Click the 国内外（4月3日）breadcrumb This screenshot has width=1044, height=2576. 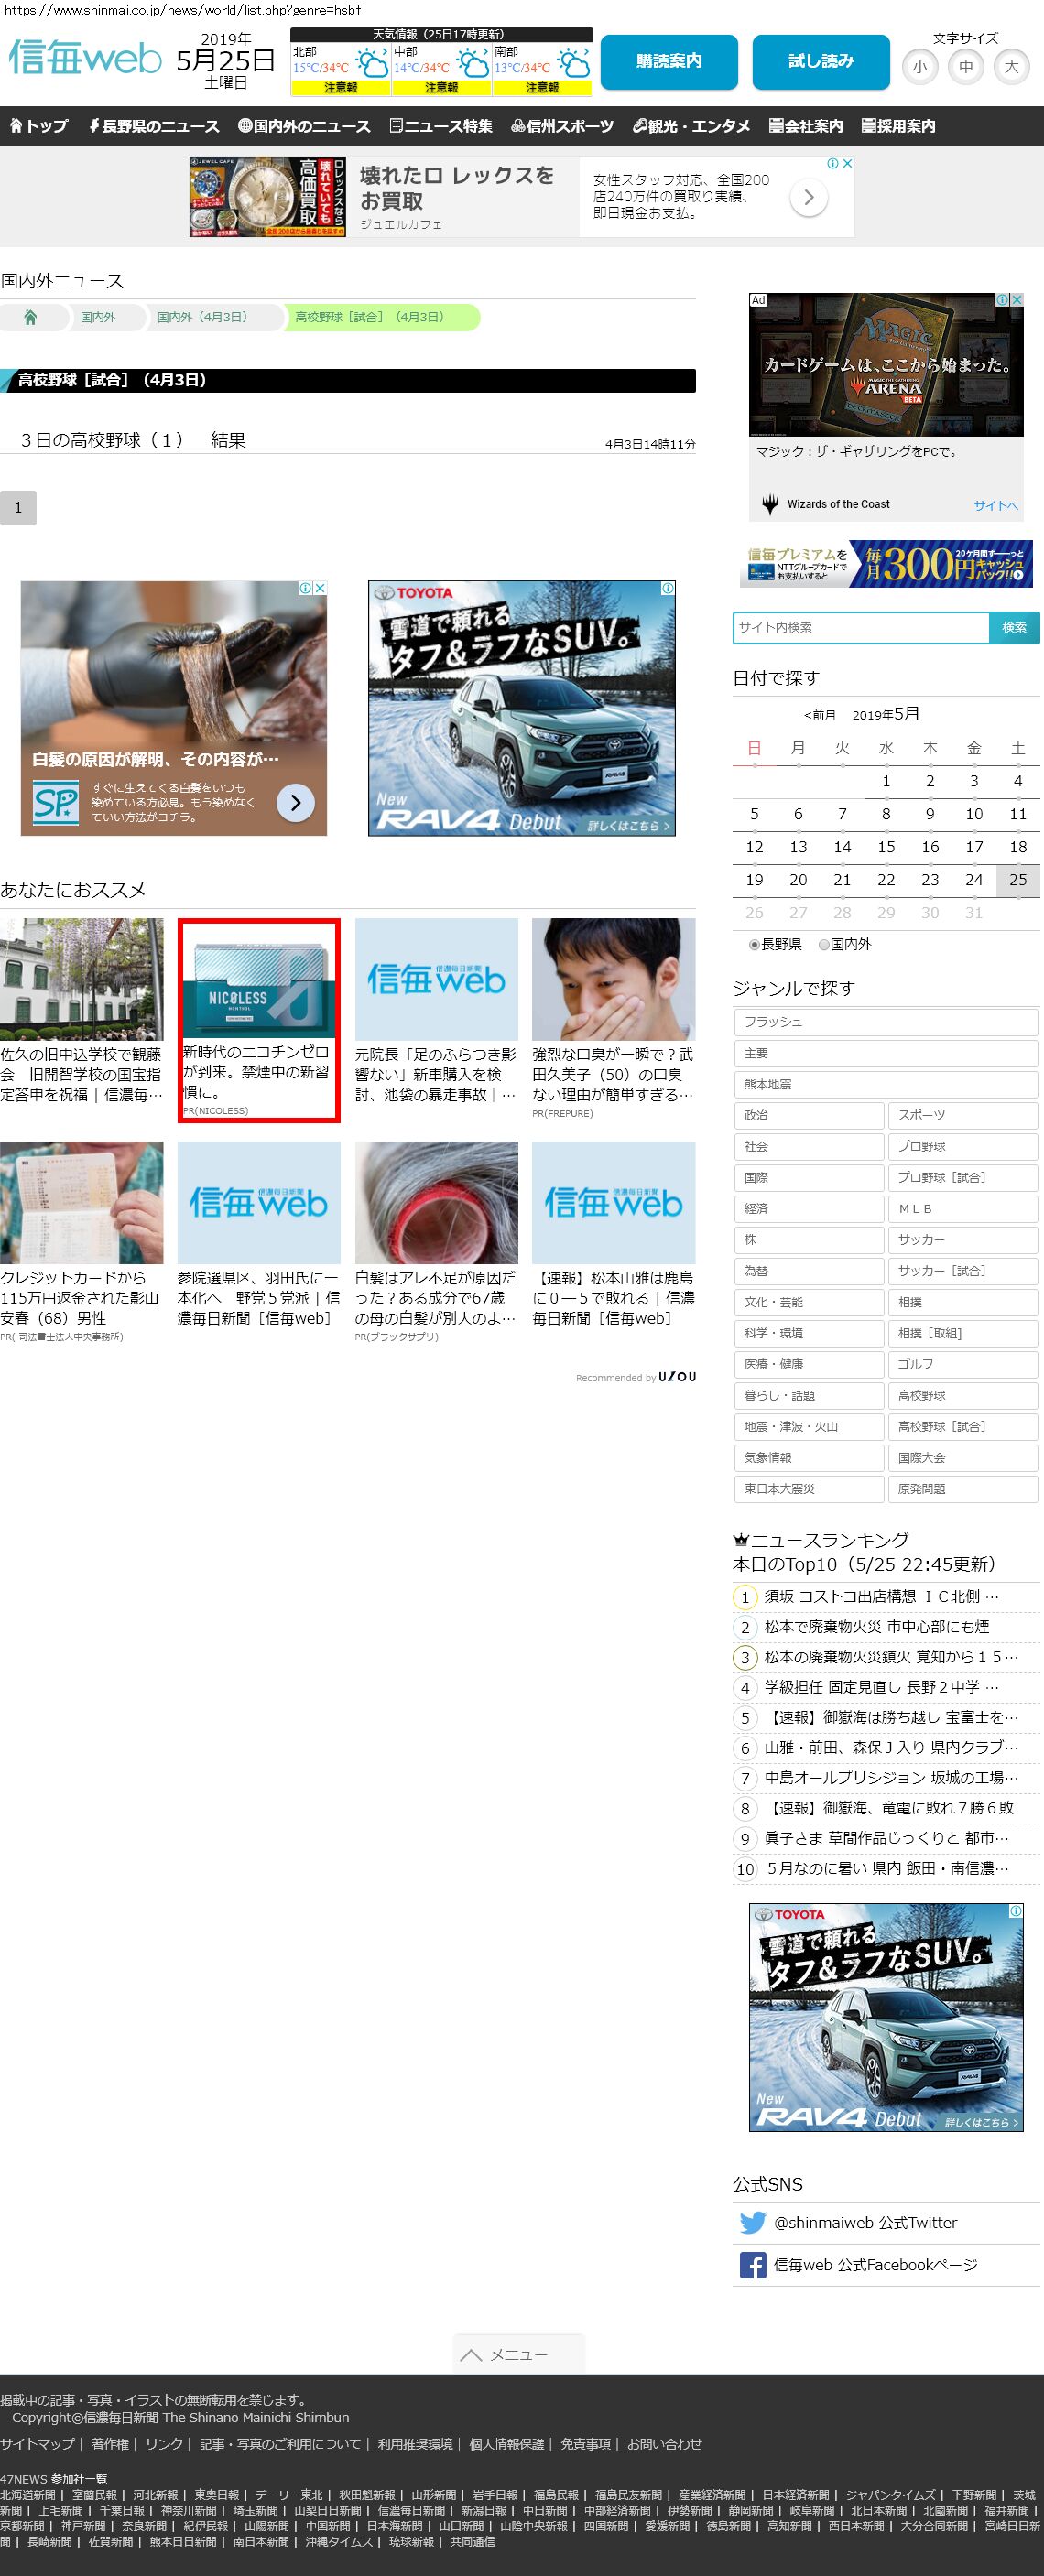[x=201, y=317]
